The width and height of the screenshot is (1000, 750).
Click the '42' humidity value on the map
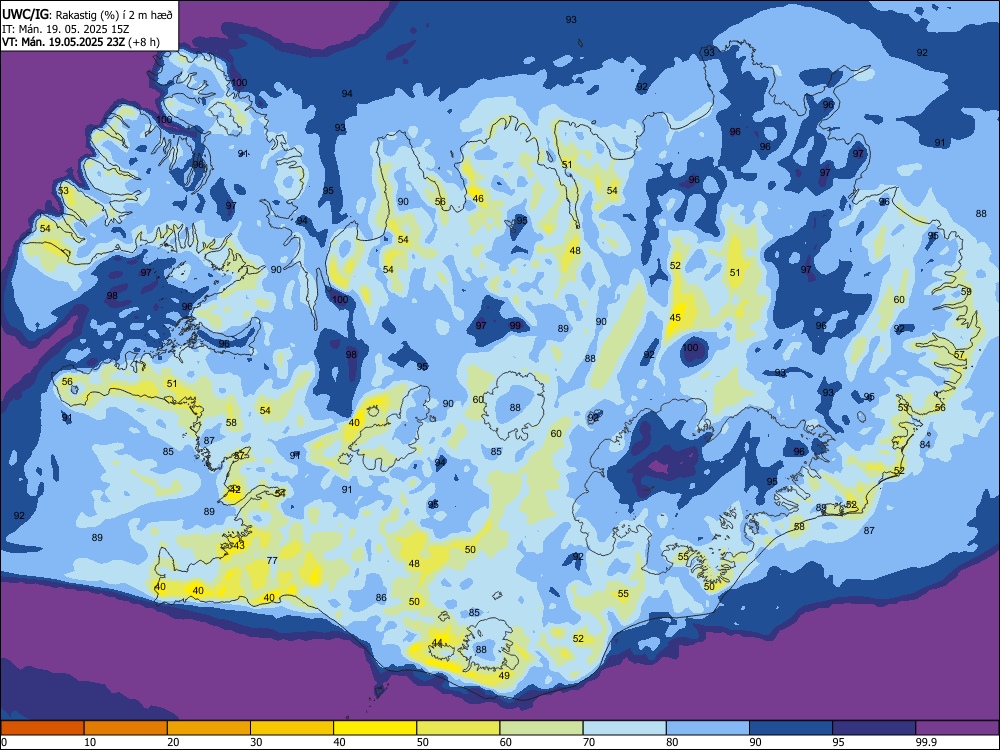(x=235, y=490)
